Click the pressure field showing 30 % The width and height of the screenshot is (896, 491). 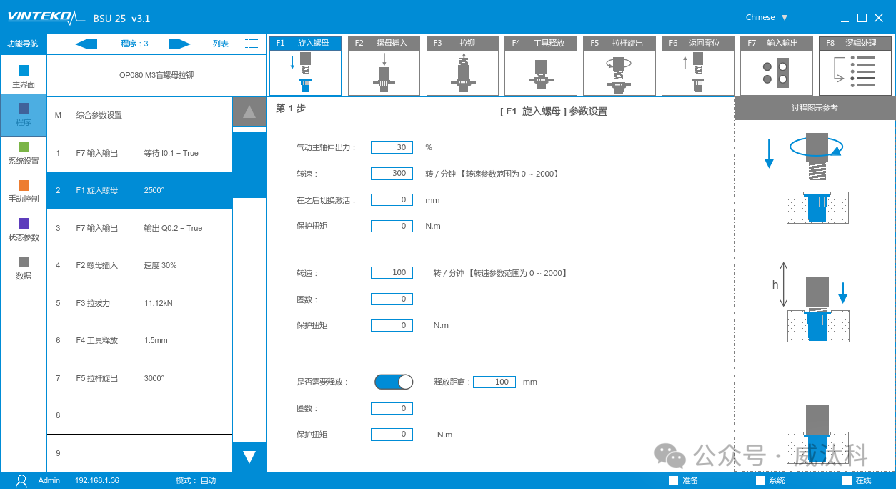pos(392,147)
